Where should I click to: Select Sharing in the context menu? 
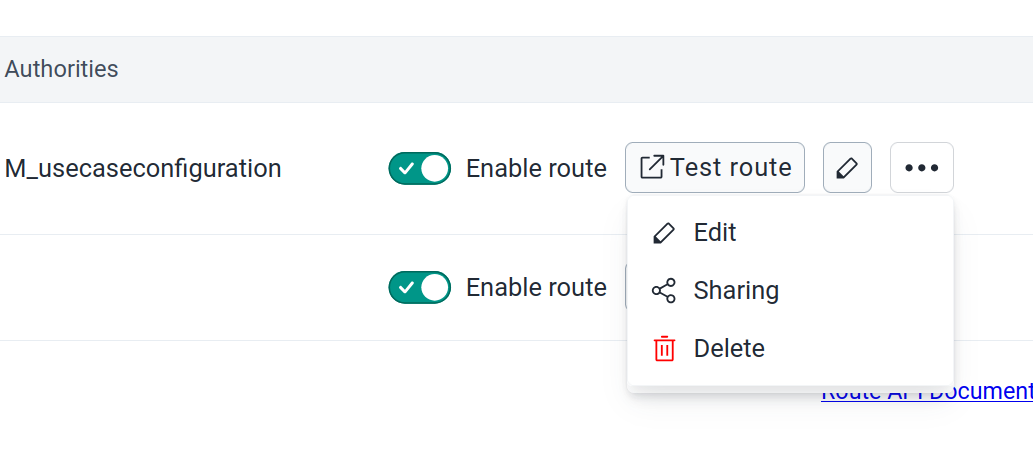(790, 290)
